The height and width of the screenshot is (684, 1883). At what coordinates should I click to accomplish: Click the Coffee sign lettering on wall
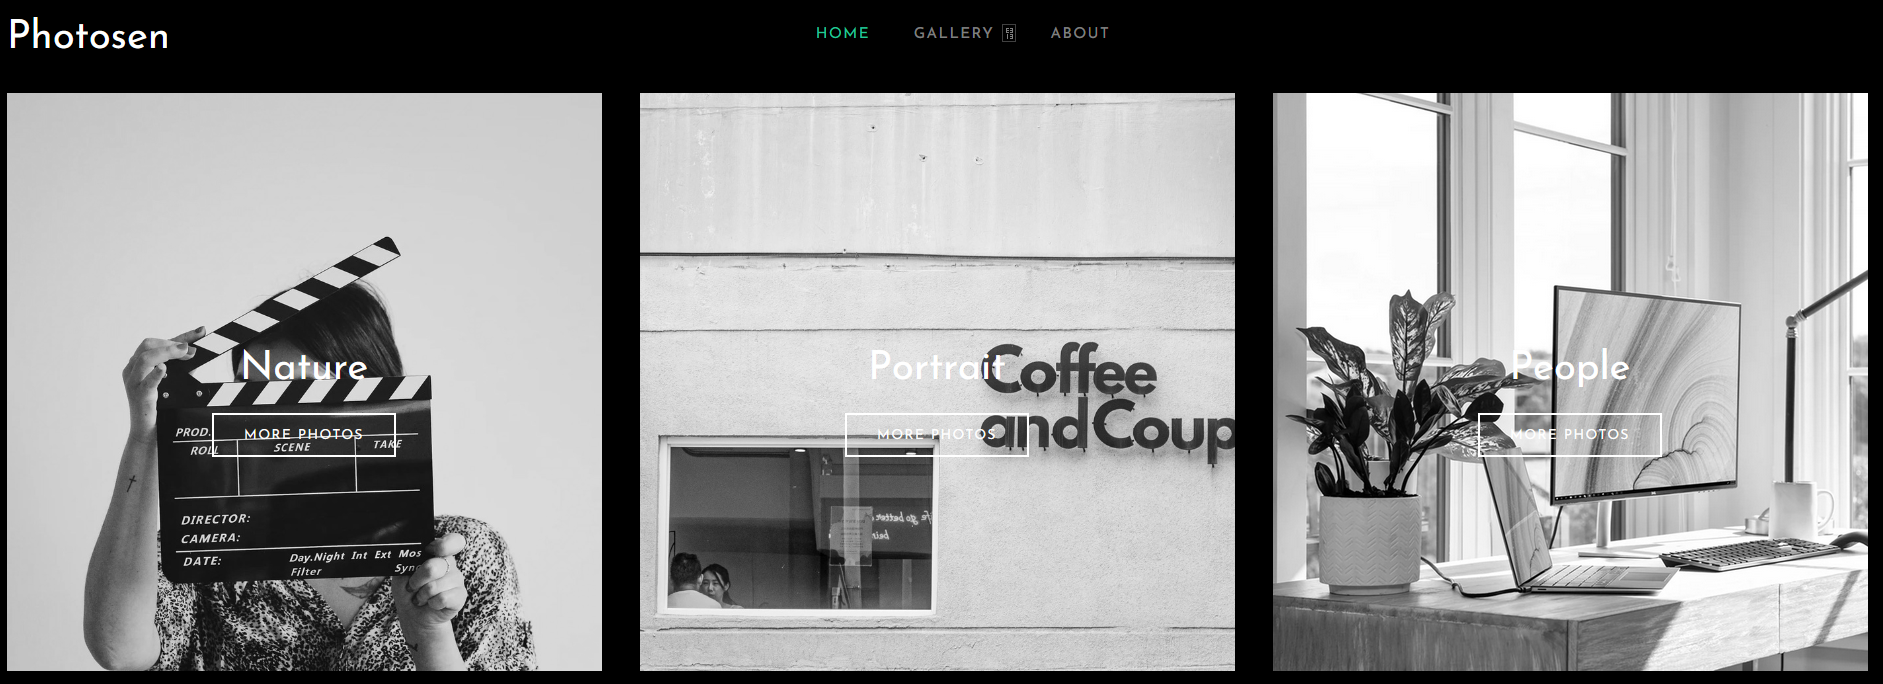[1070, 372]
